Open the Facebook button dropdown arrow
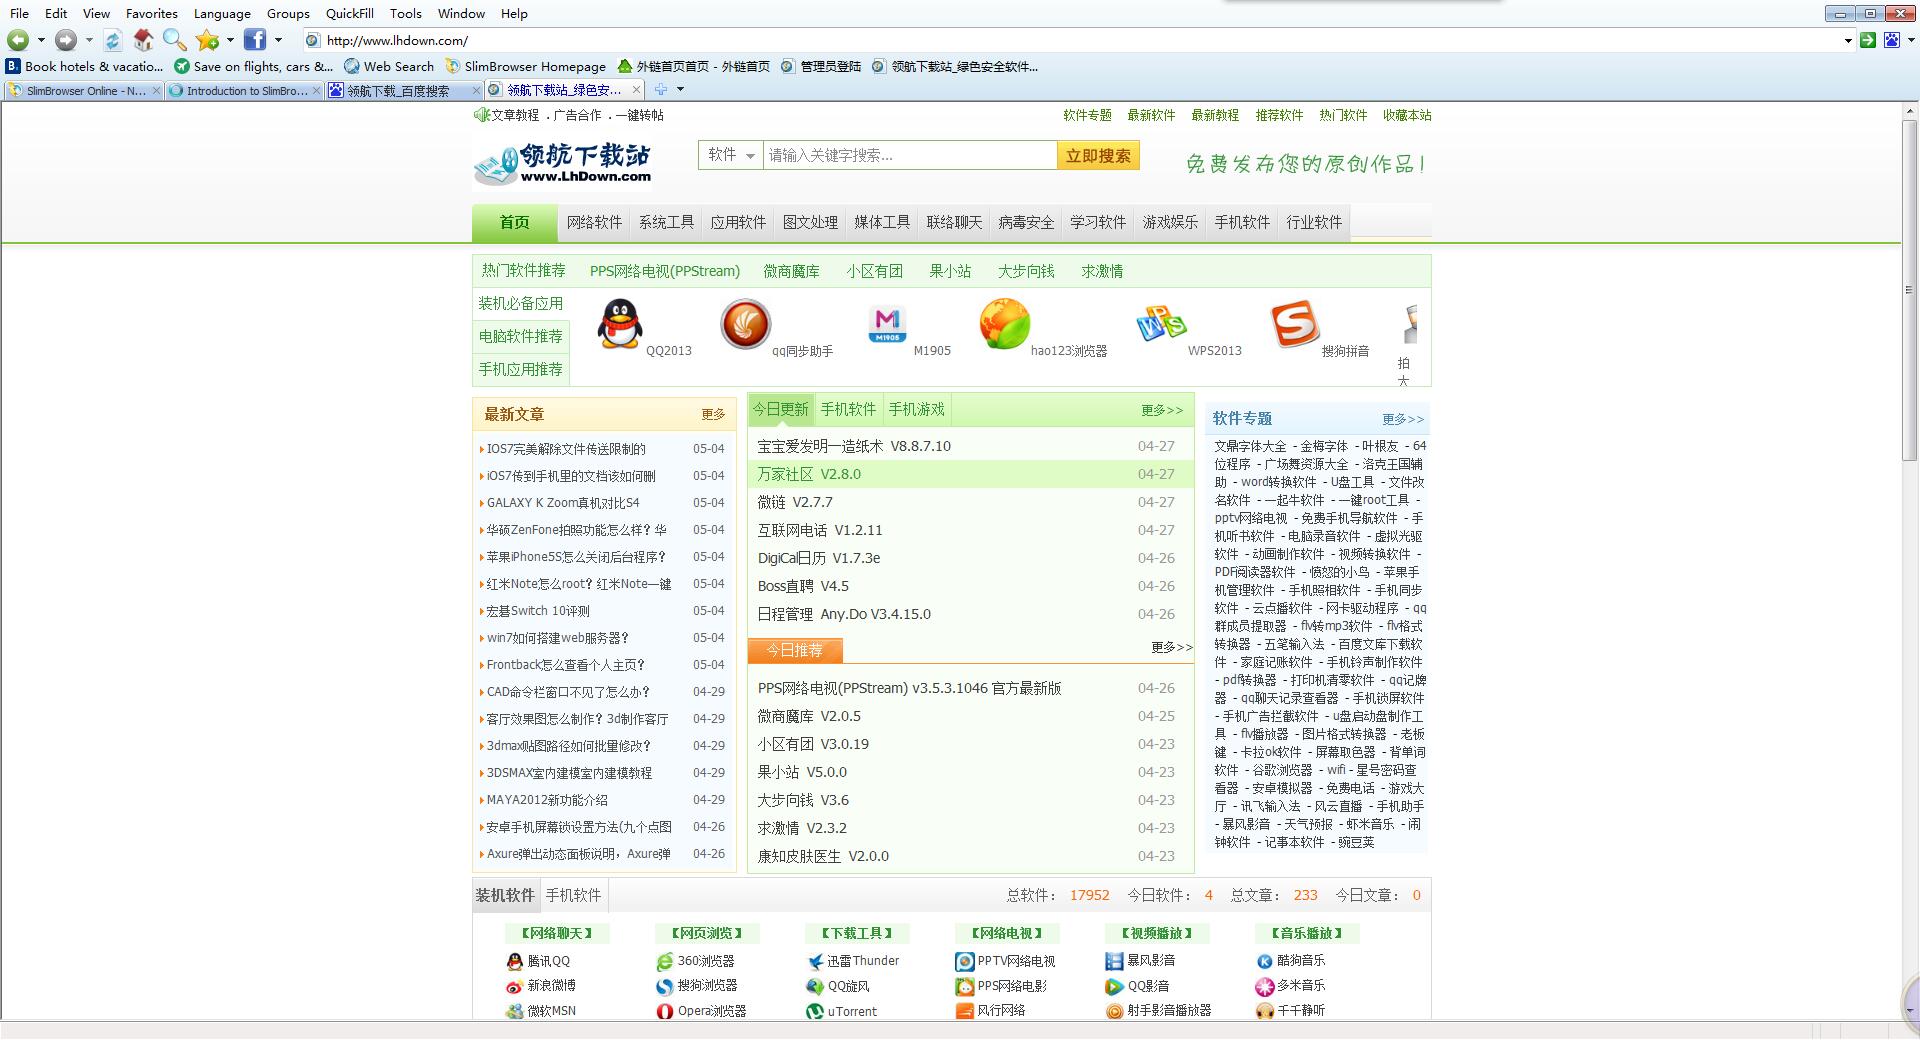The height and width of the screenshot is (1040, 1920). tap(278, 40)
